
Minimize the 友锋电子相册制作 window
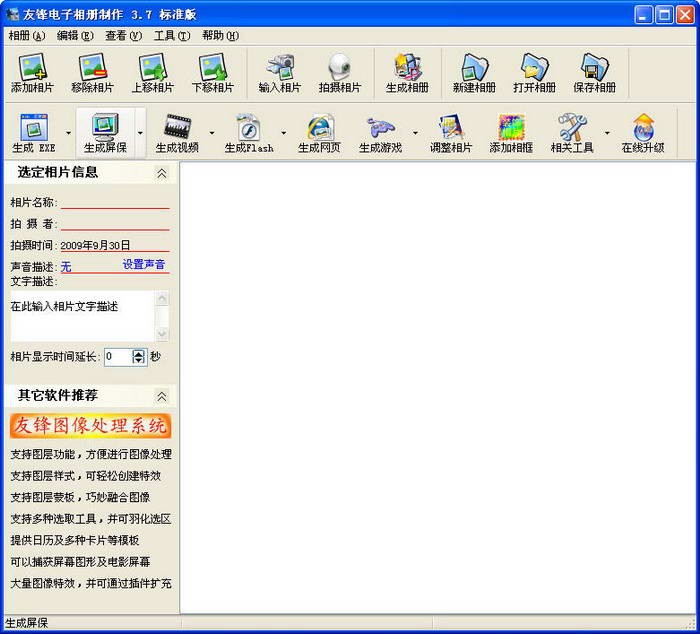pyautogui.click(x=643, y=15)
